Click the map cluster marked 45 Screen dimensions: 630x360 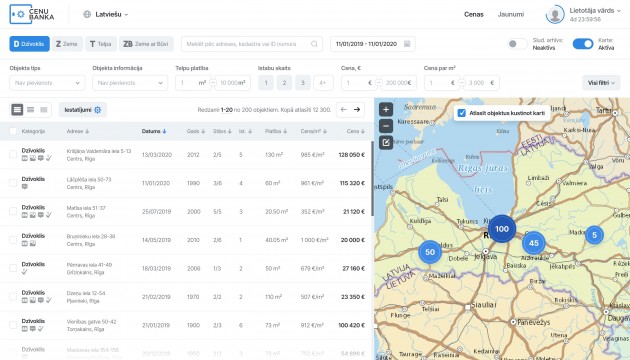[534, 243]
